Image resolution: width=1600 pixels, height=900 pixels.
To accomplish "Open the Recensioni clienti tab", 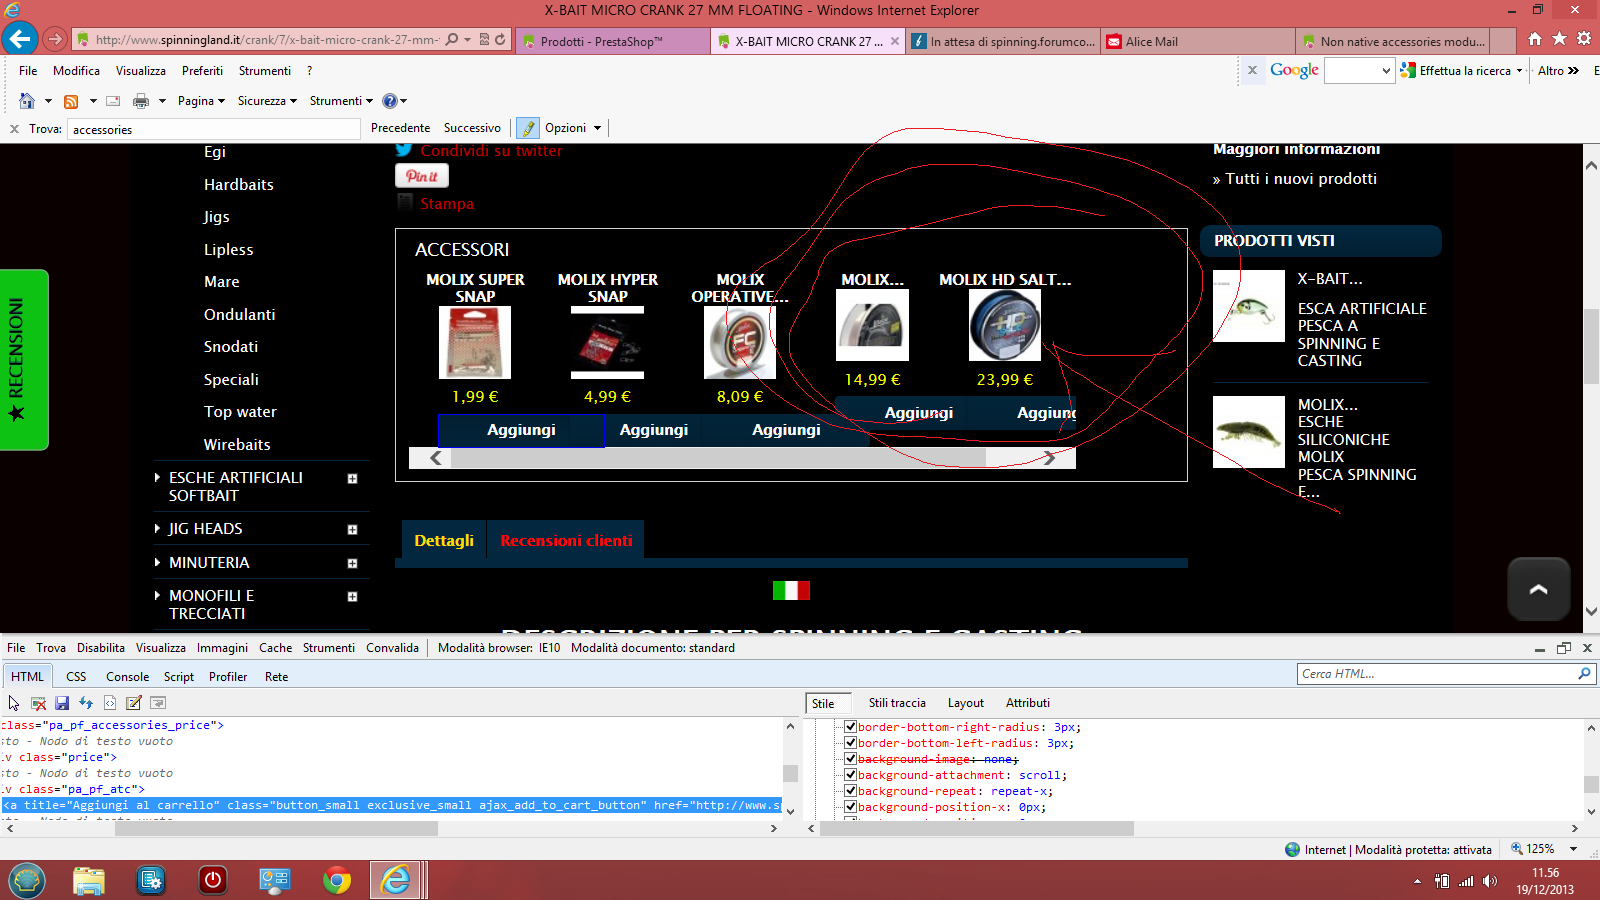I will (x=566, y=540).
